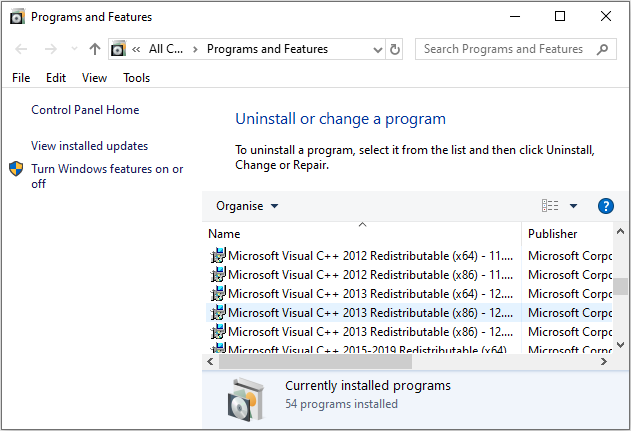Open the Tools menu
This screenshot has height=431, width=631.
[136, 78]
